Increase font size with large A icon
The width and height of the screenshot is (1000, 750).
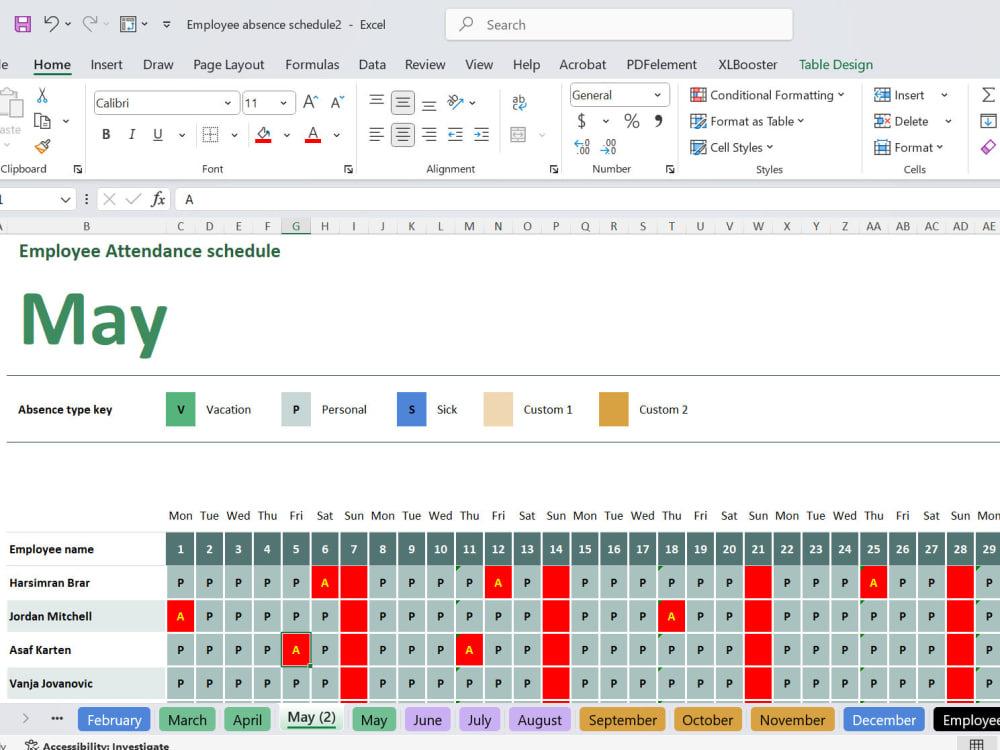(x=310, y=102)
